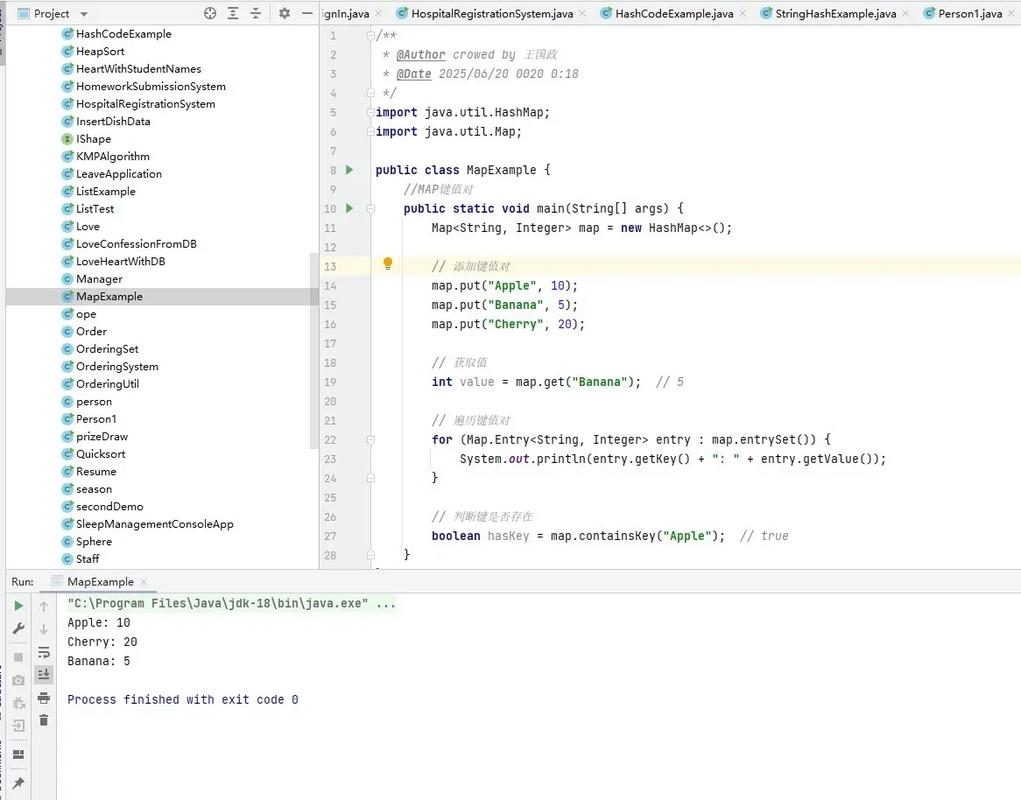Click the Love class icon in tree

coord(67,227)
